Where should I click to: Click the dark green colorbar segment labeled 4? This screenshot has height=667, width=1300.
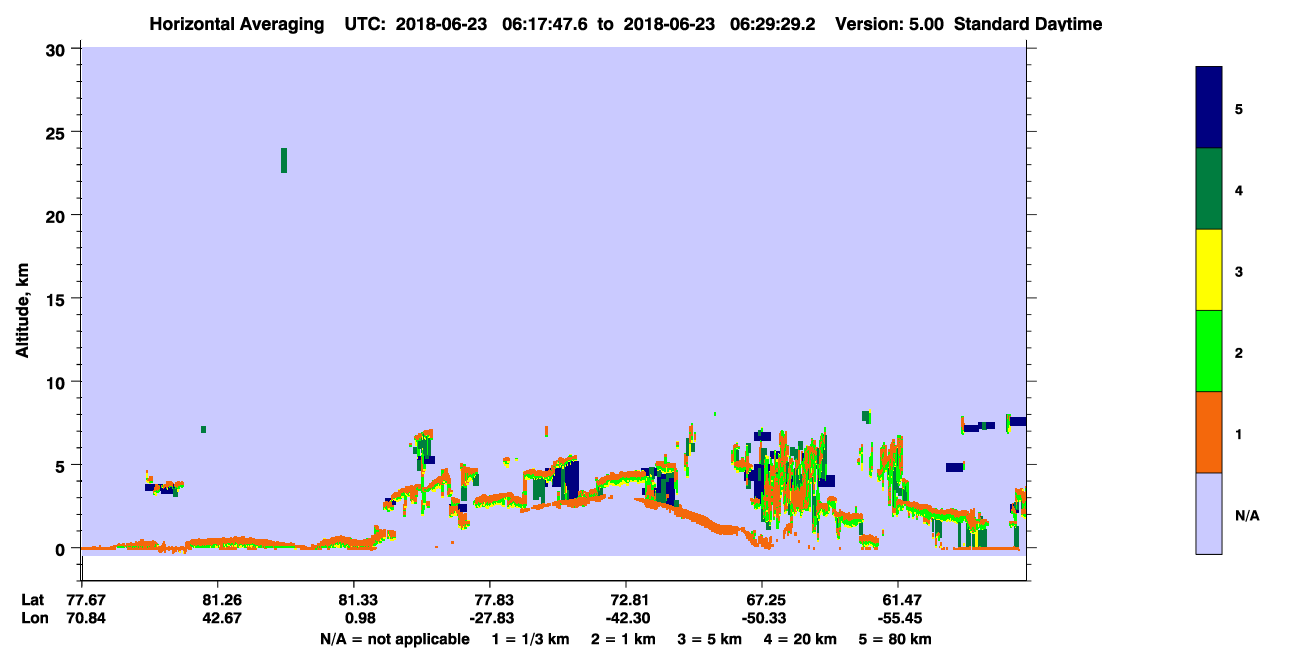(x=1209, y=189)
